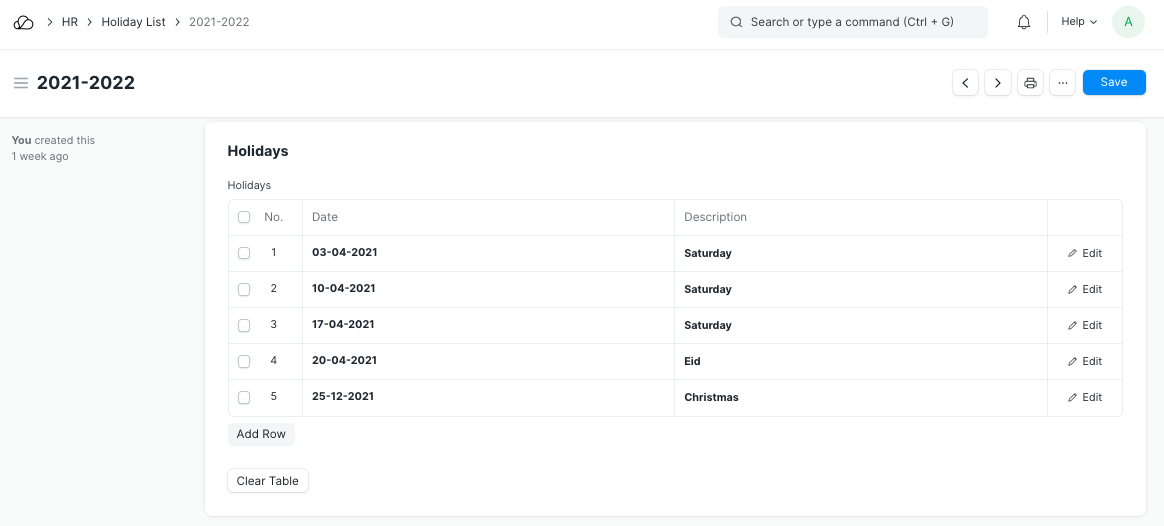Click the Clear Table button

[x=267, y=481]
